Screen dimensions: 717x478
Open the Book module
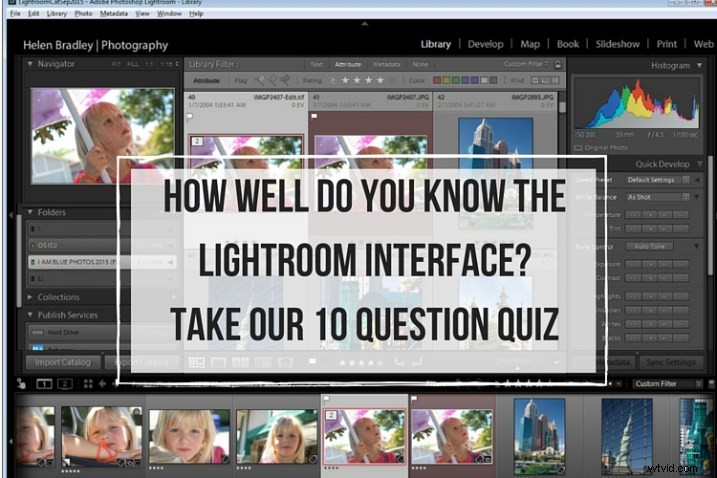coord(567,44)
